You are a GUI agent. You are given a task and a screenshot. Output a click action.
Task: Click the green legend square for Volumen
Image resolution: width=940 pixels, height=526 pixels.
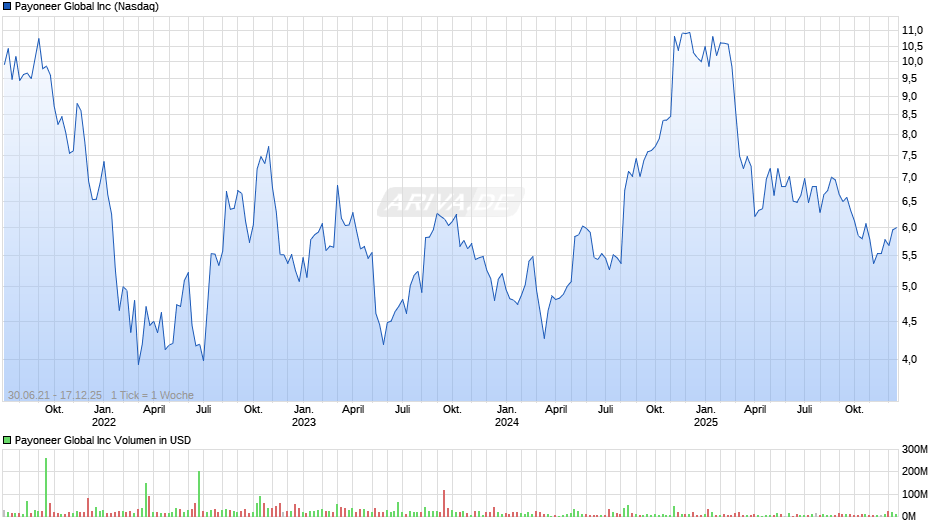point(7,440)
